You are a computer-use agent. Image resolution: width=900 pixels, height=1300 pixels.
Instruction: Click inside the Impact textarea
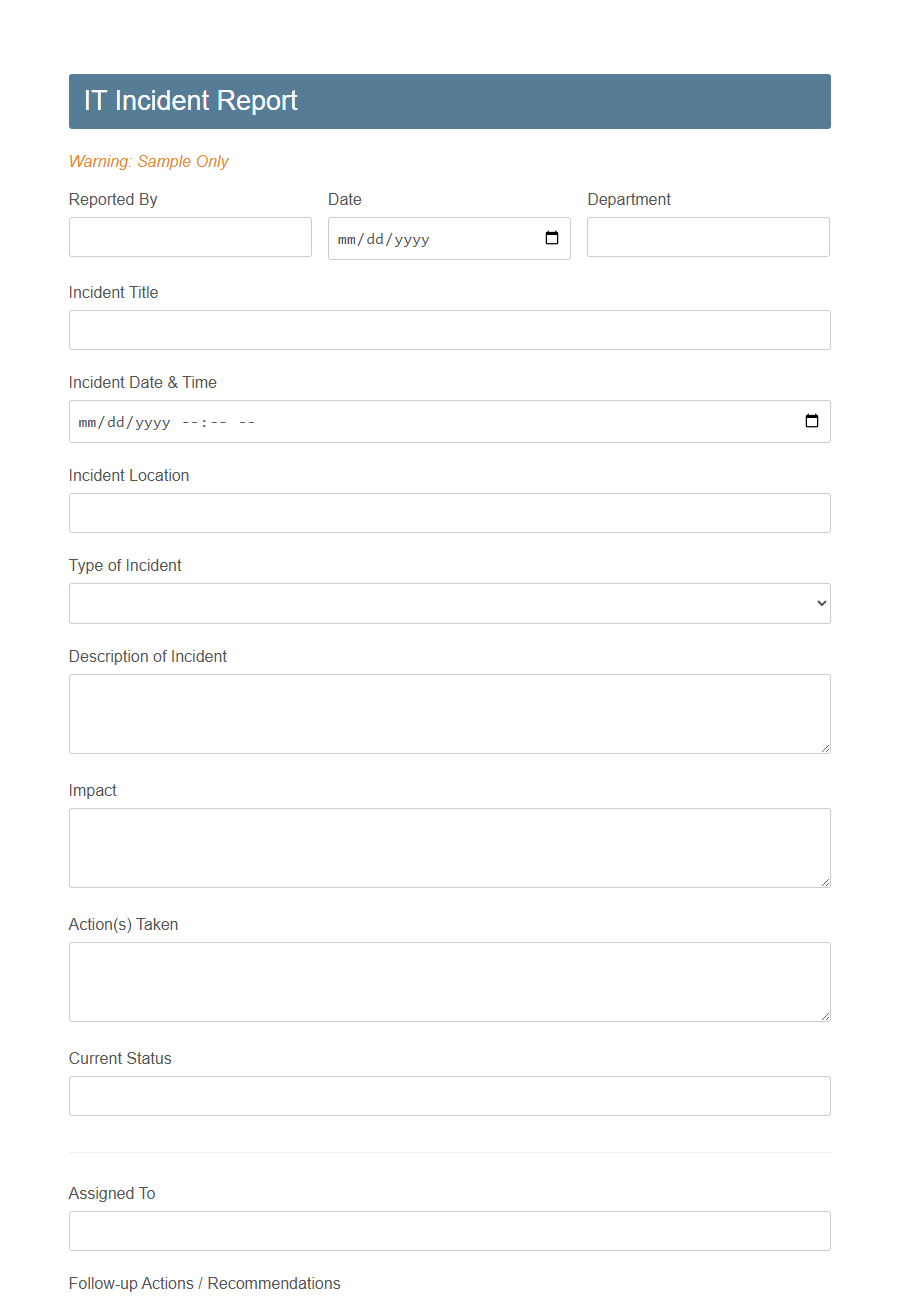pos(449,847)
